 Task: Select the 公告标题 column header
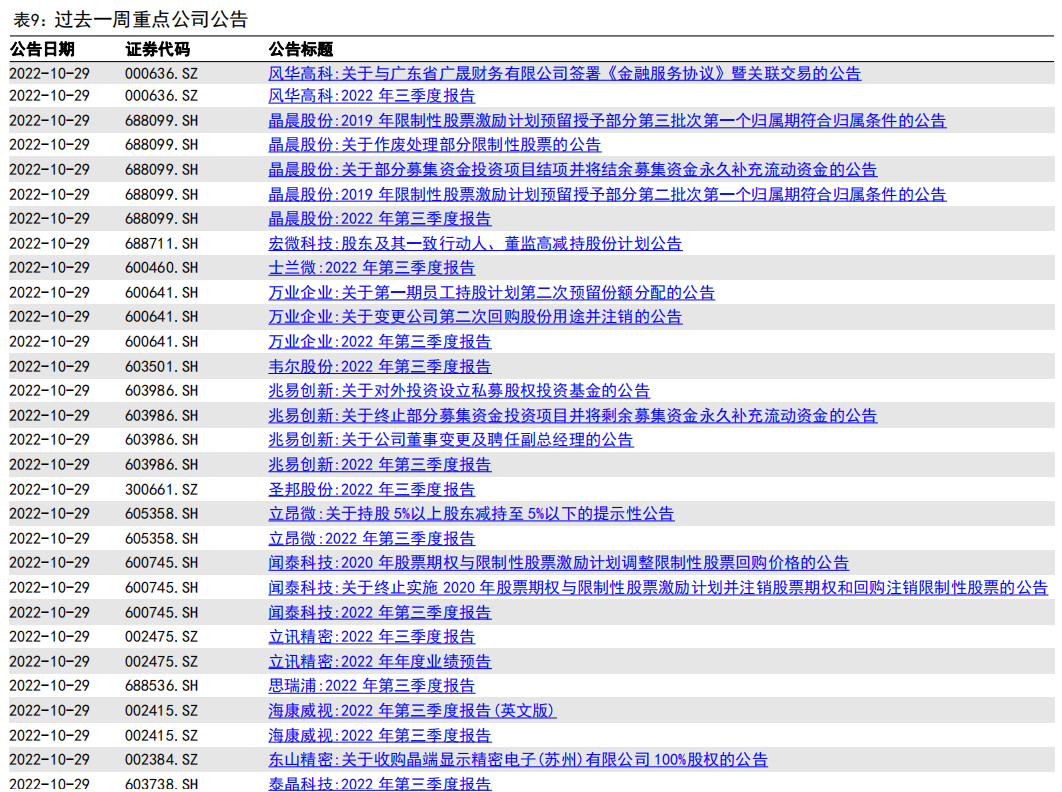[x=301, y=49]
